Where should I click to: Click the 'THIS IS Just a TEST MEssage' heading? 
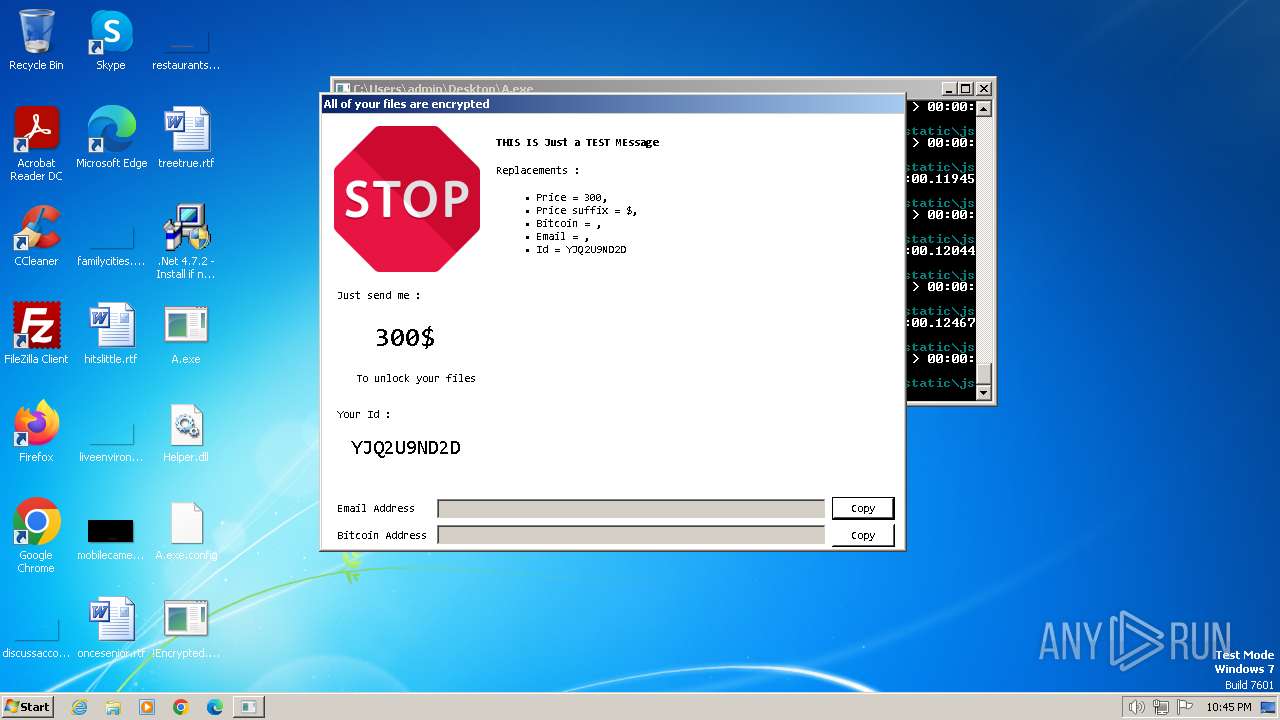[x=578, y=142]
